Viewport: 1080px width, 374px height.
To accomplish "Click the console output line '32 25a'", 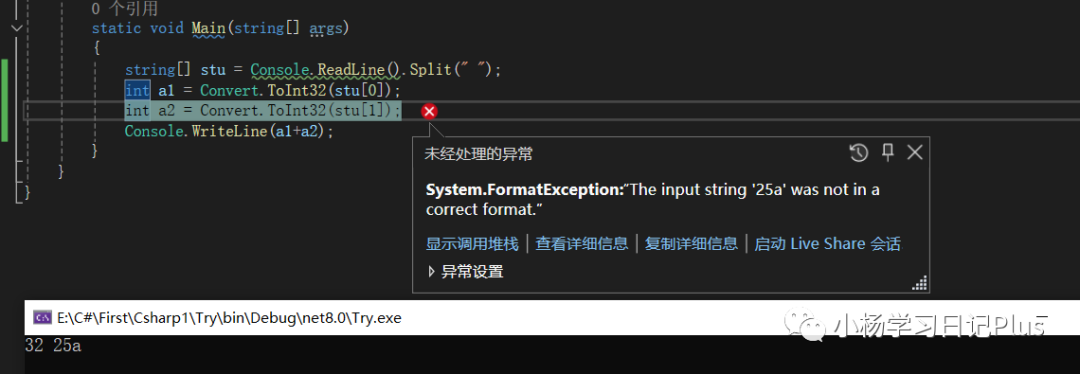I will pyautogui.click(x=53, y=346).
